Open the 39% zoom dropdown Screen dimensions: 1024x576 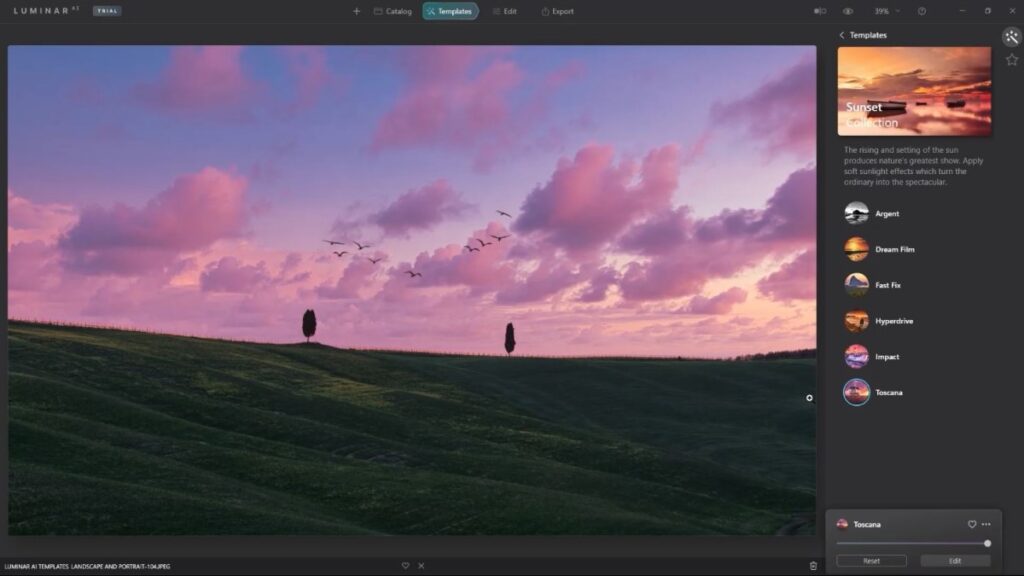coord(887,11)
